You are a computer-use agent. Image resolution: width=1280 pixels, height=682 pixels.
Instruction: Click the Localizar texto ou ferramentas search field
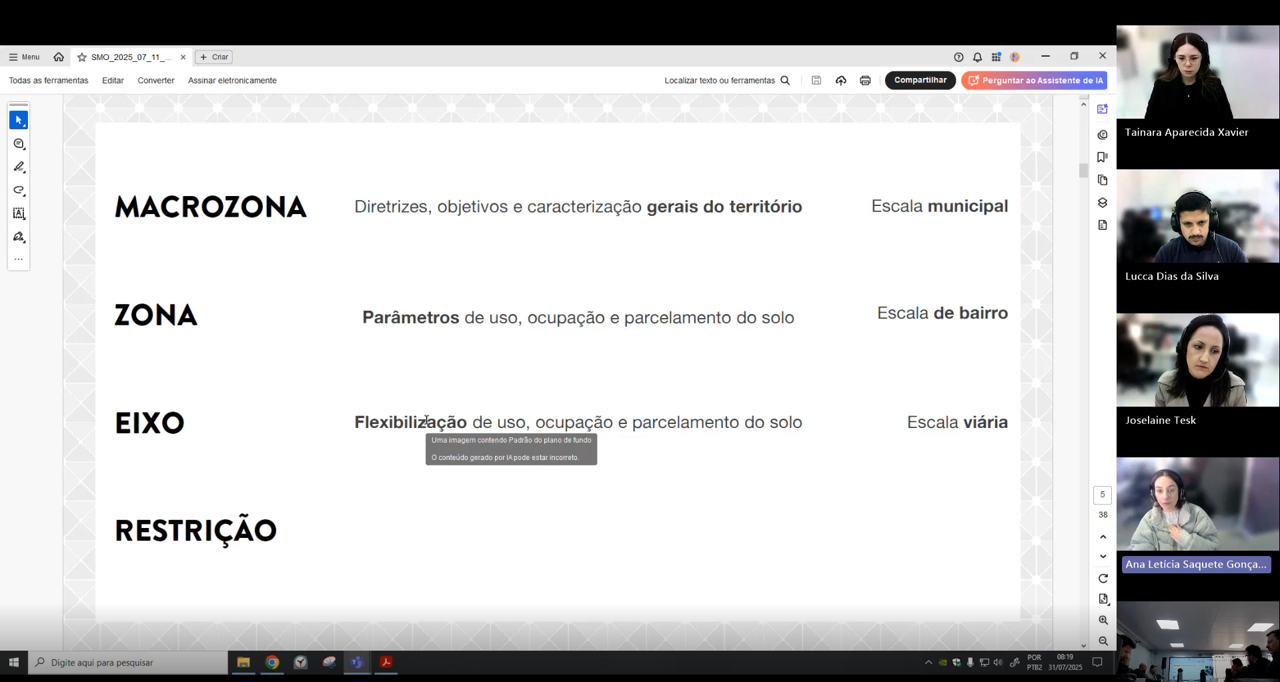pyautogui.click(x=727, y=80)
